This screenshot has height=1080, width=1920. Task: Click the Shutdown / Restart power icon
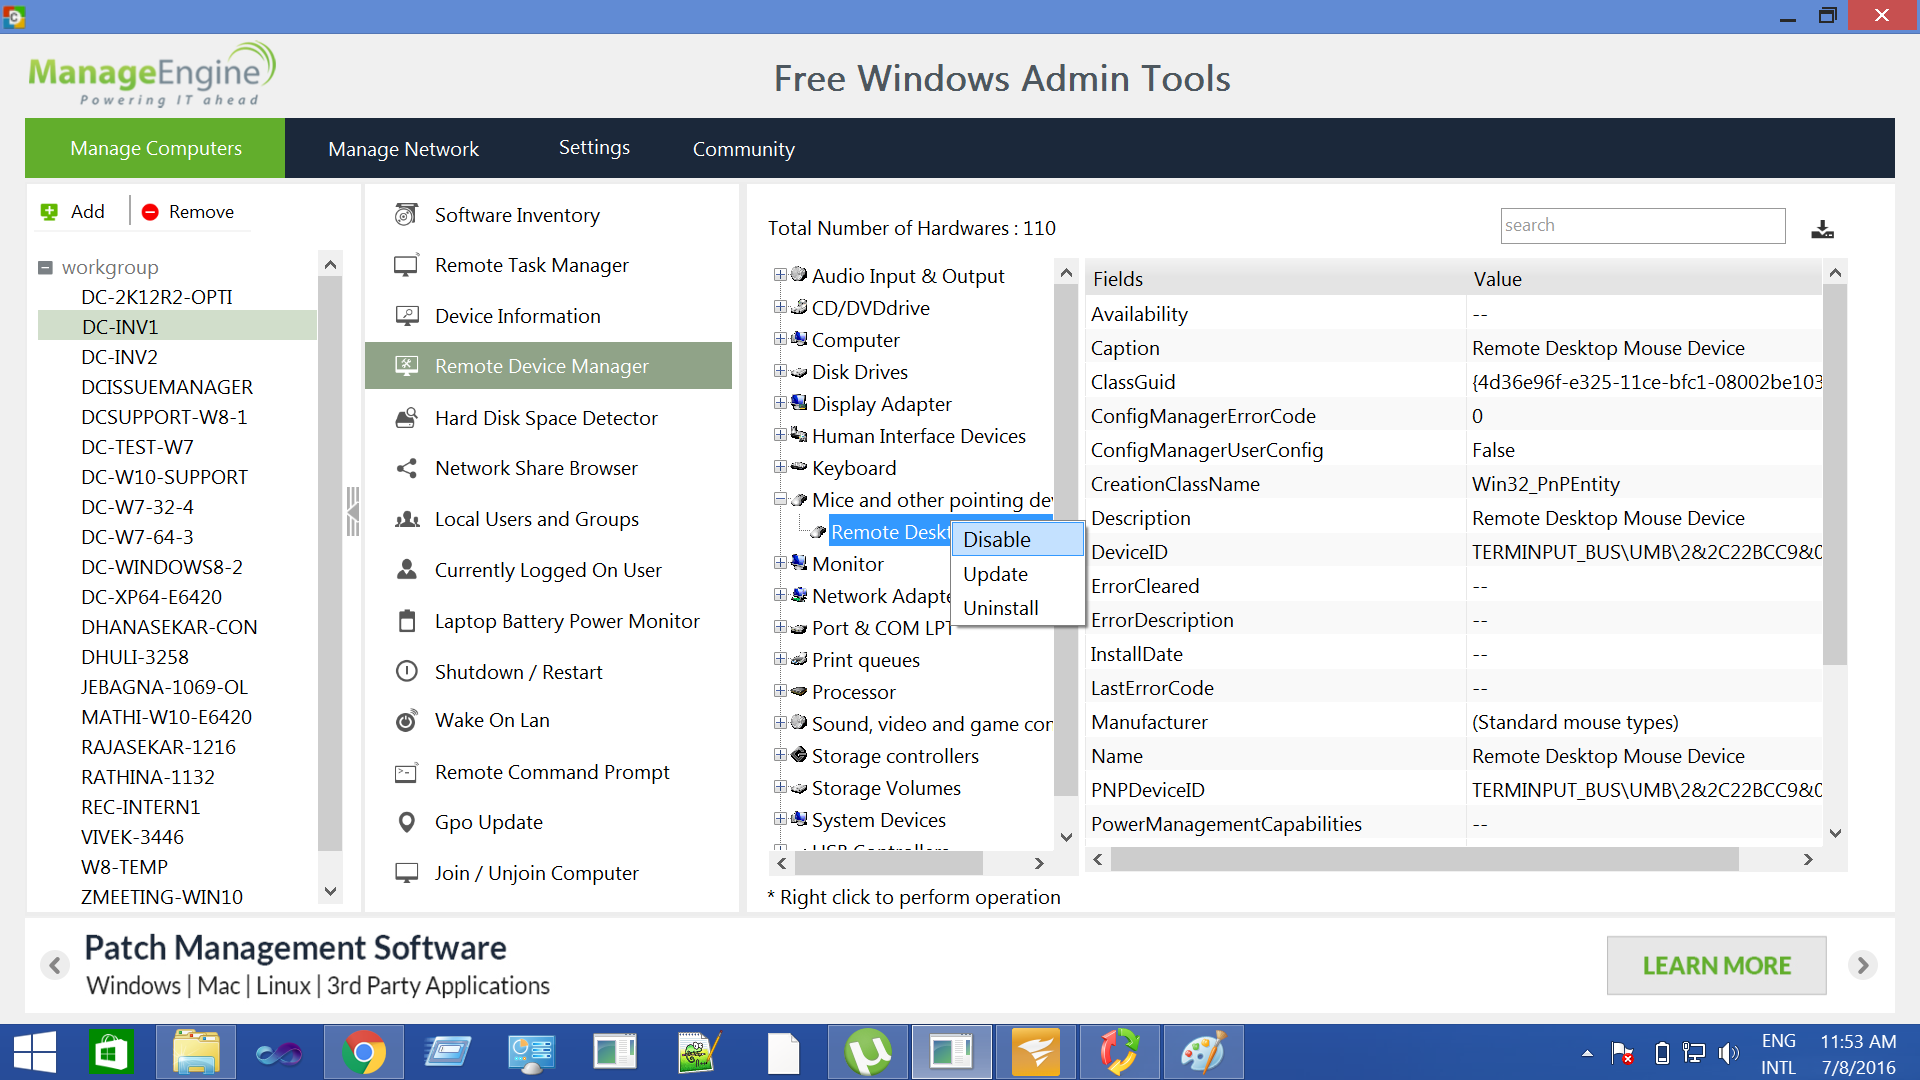(406, 671)
